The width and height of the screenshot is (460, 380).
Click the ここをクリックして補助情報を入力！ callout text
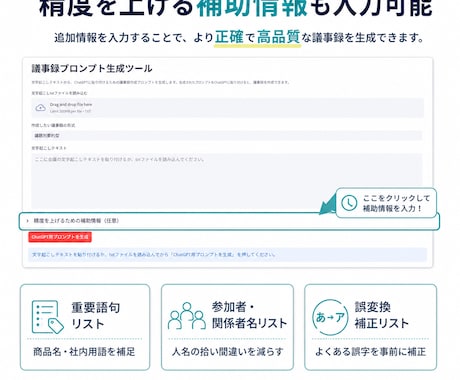[x=396, y=203]
